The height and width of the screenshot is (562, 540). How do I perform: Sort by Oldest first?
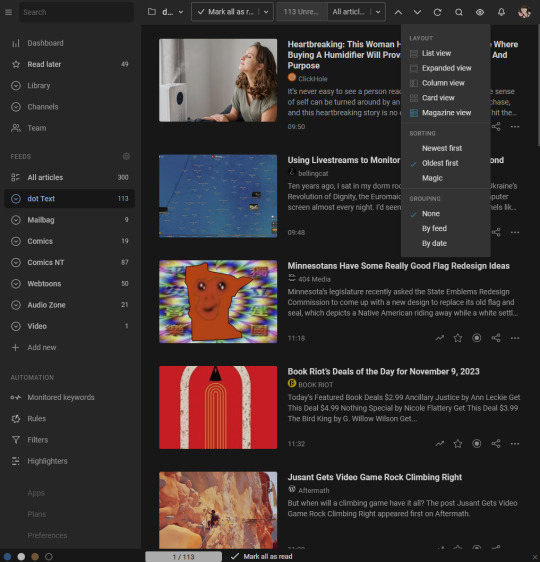tap(445, 163)
